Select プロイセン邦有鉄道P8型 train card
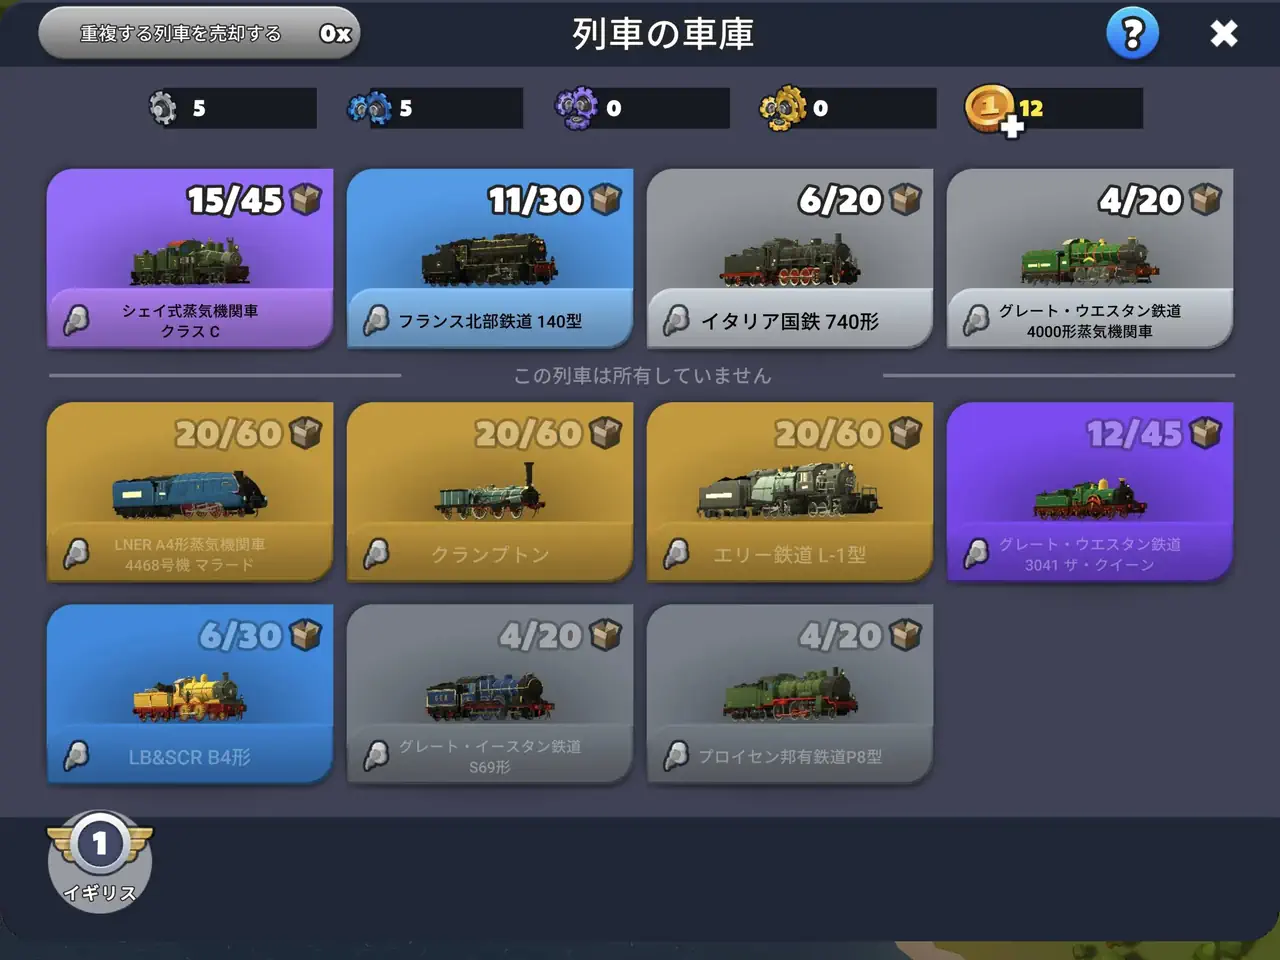1280x960 pixels. point(790,694)
